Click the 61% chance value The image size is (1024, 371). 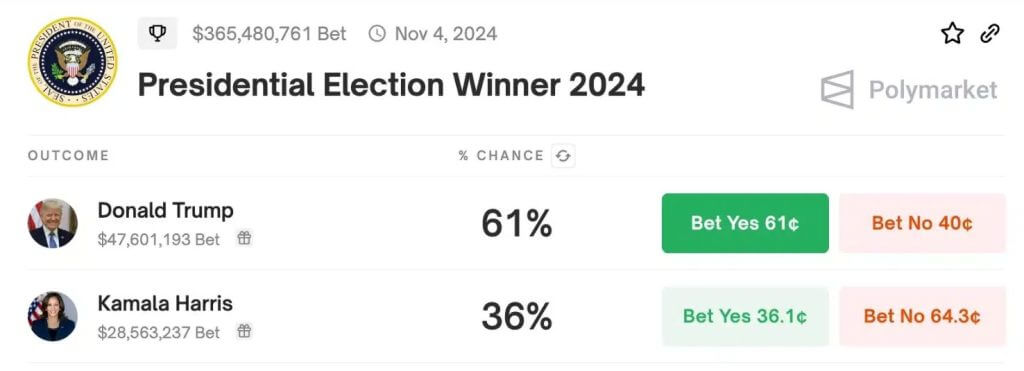click(517, 224)
